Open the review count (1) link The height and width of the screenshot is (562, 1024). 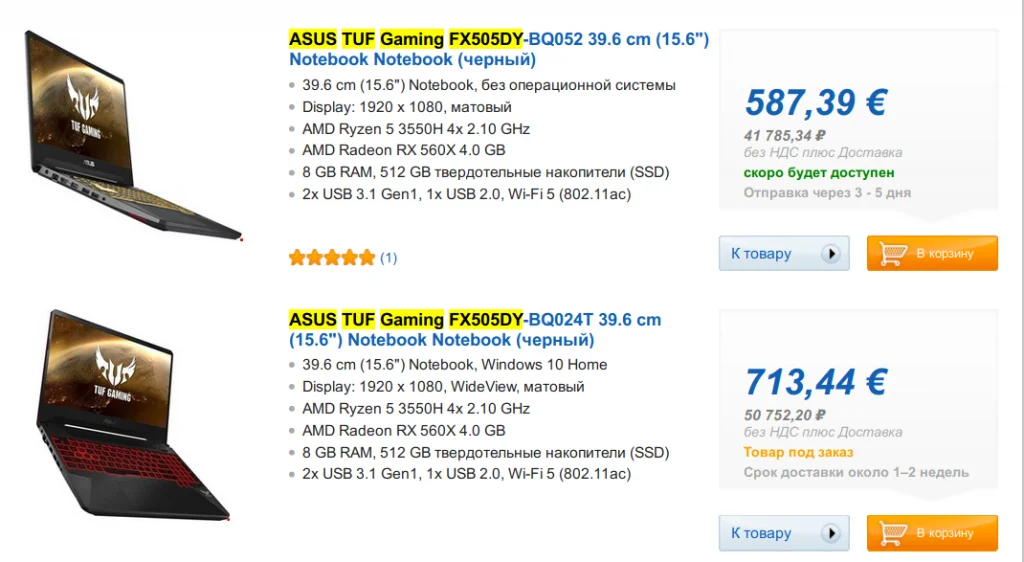388,258
